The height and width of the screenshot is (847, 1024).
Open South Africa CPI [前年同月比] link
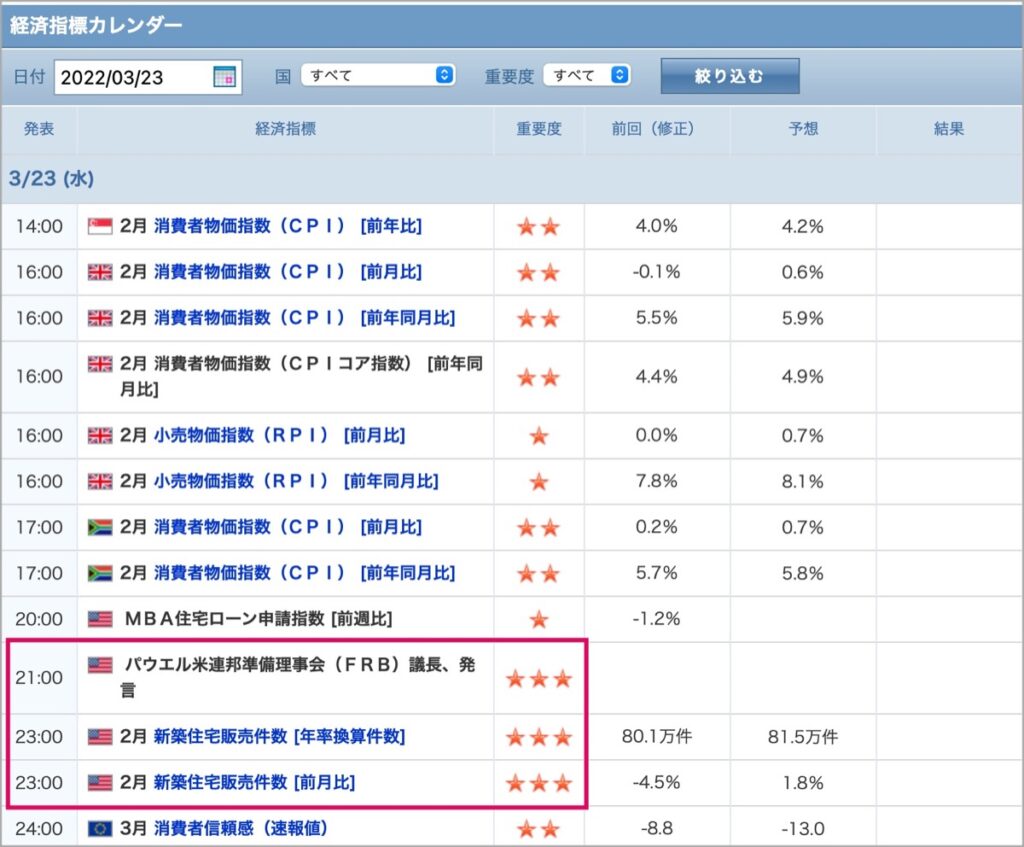[304, 573]
